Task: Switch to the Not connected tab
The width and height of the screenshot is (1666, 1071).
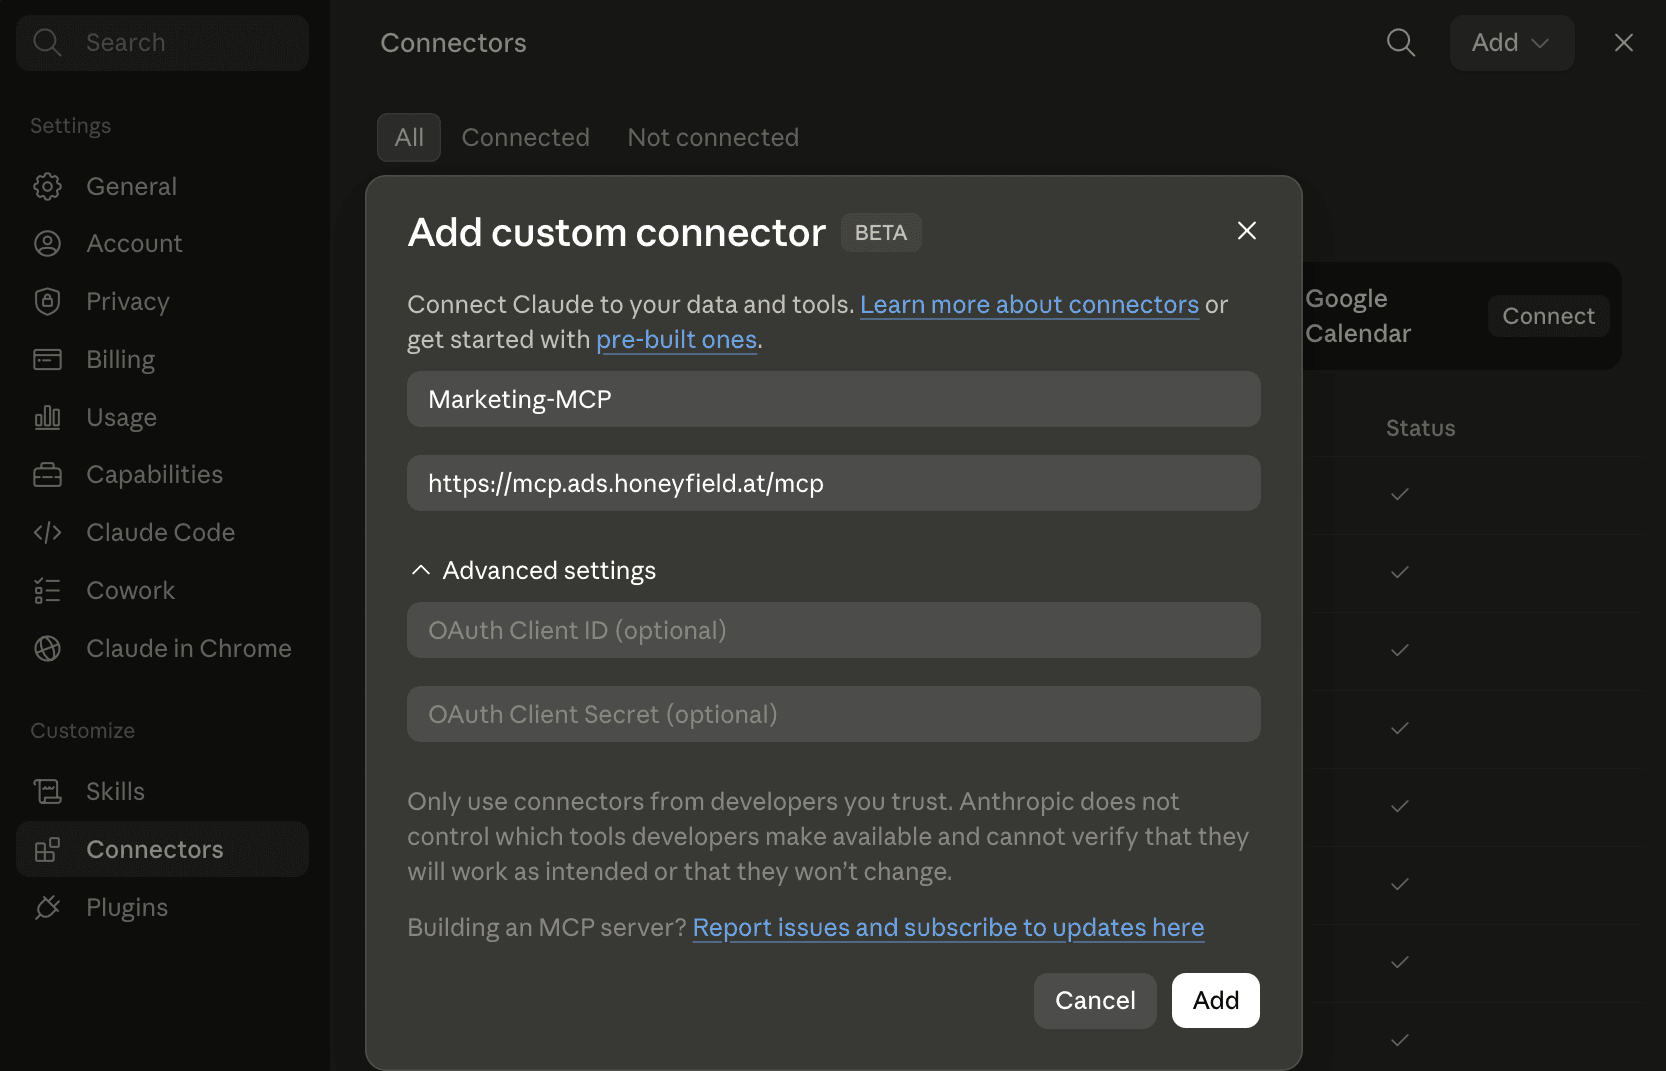Action: click(713, 138)
